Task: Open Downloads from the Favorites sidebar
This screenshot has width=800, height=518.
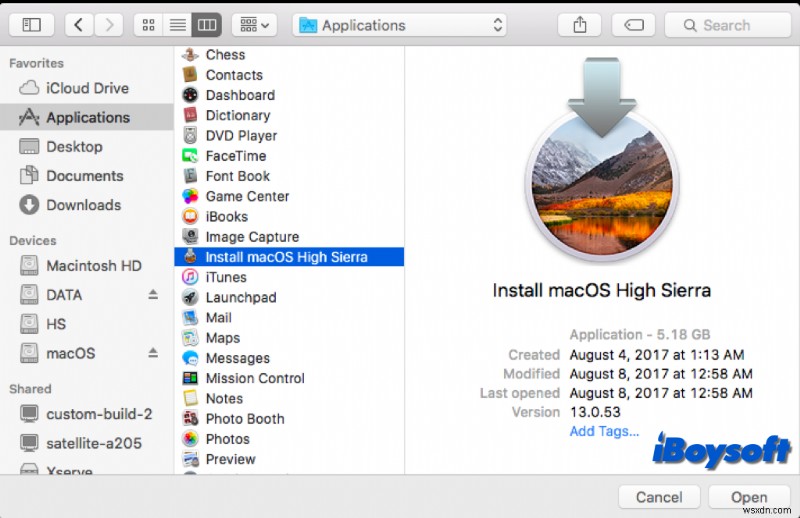Action: tap(87, 205)
